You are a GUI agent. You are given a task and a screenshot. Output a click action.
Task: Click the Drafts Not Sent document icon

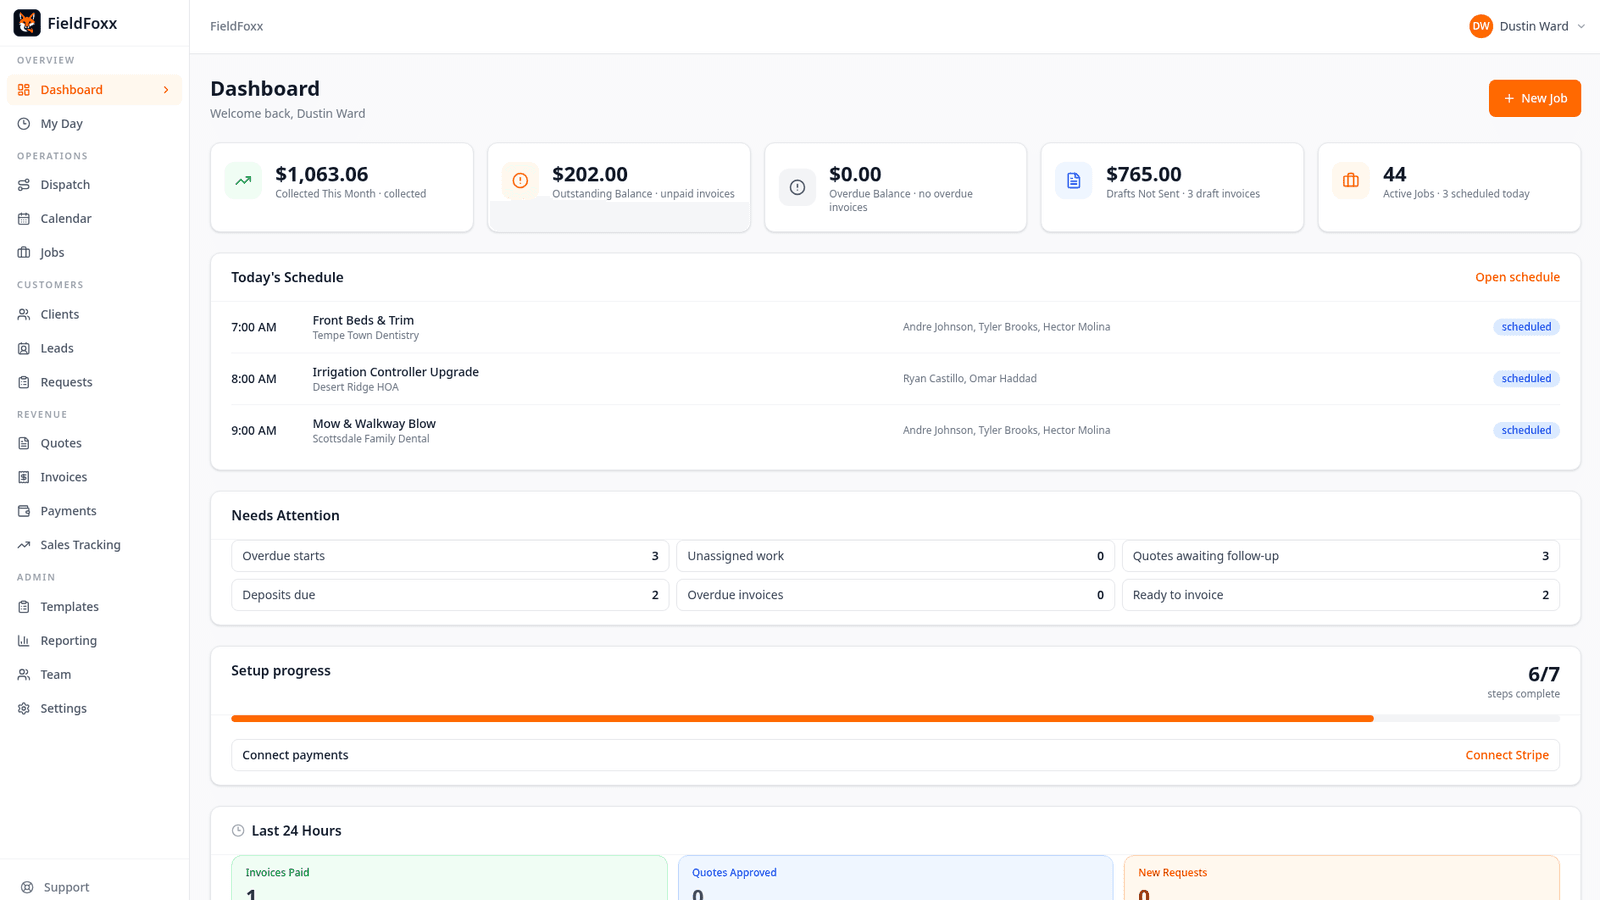point(1074,181)
